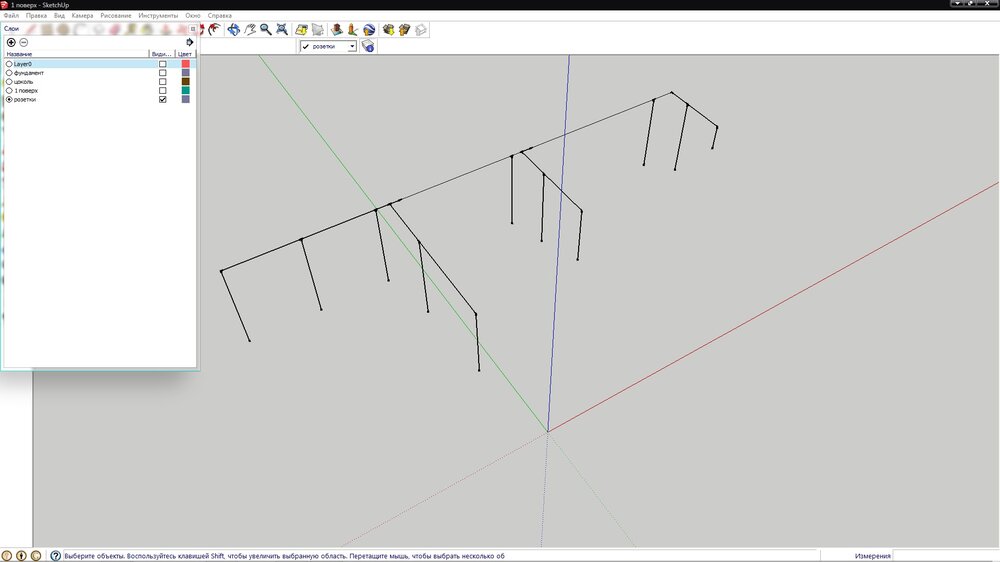This screenshot has width=1000, height=562.
Task: Open the Камера menu
Action: [82, 16]
